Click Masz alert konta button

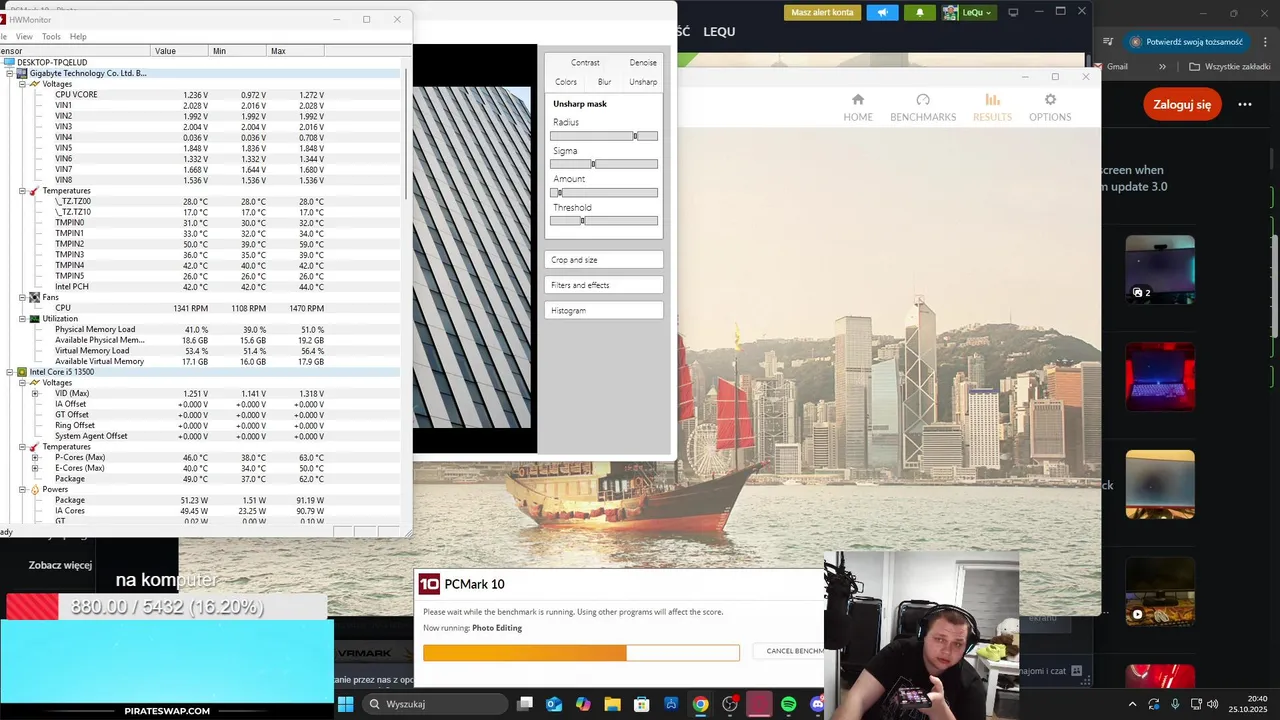[x=822, y=12]
